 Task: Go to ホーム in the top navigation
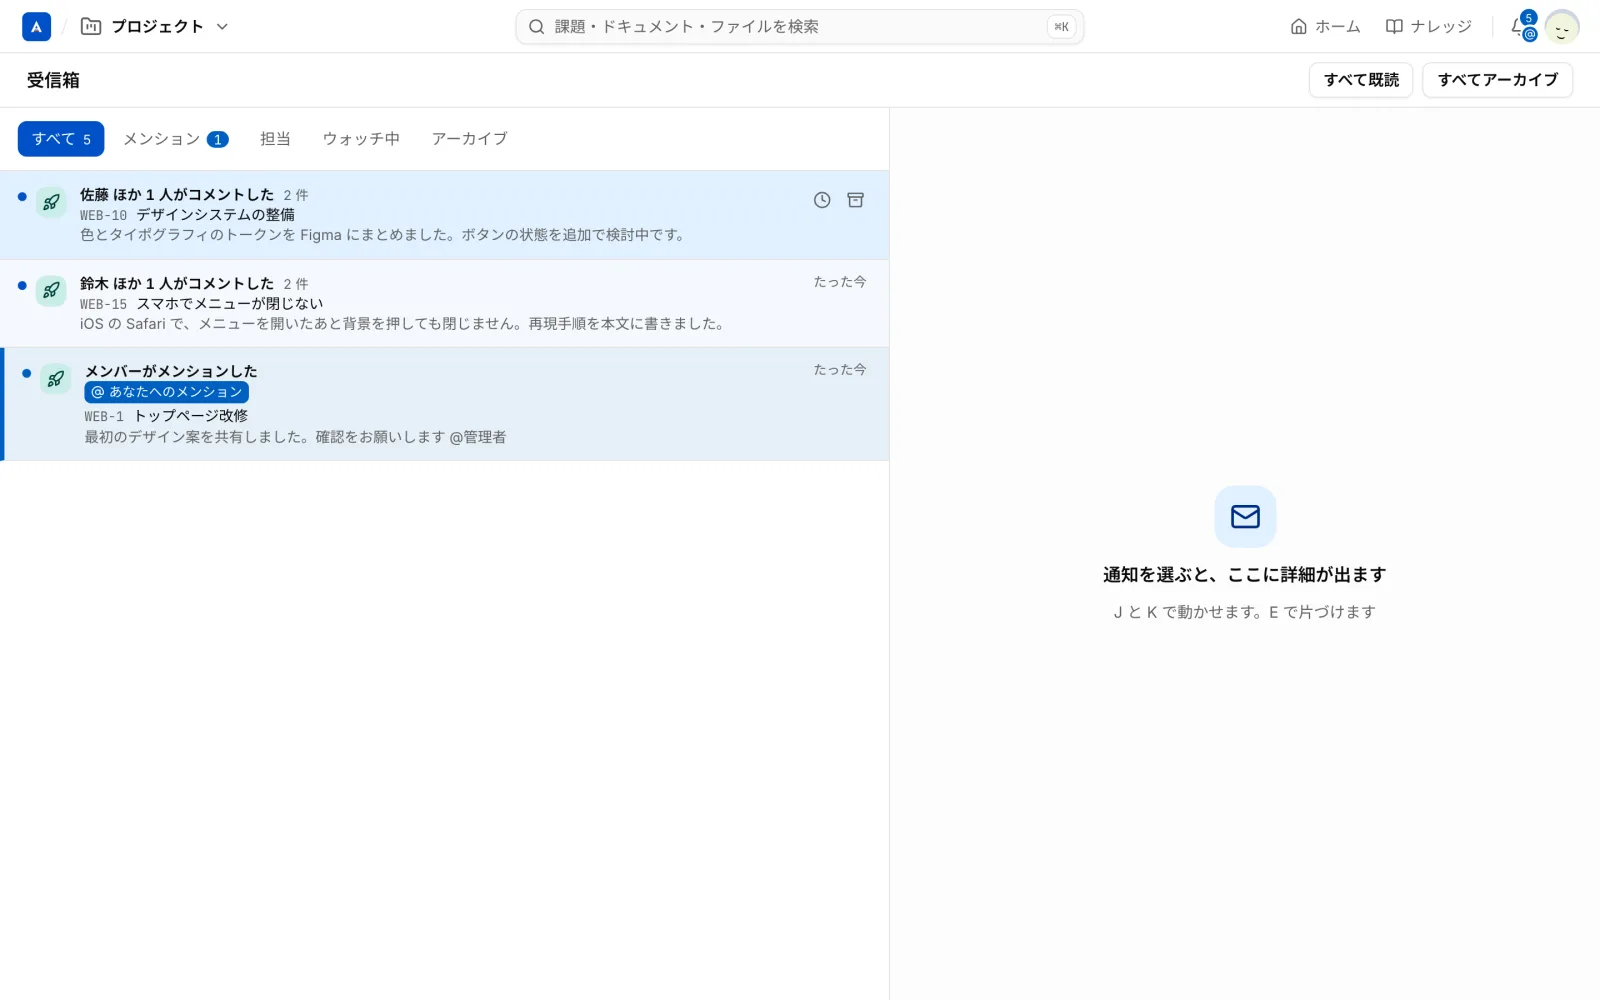coord(1325,27)
